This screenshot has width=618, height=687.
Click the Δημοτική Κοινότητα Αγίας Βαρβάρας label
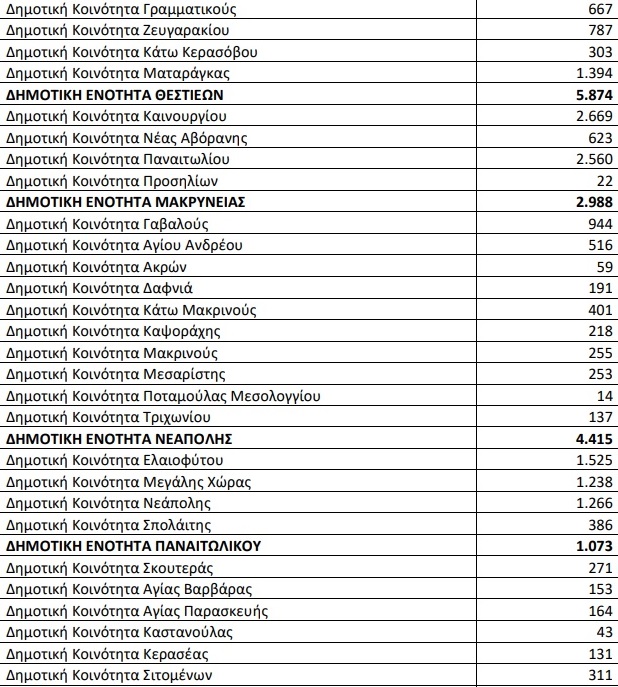point(129,590)
